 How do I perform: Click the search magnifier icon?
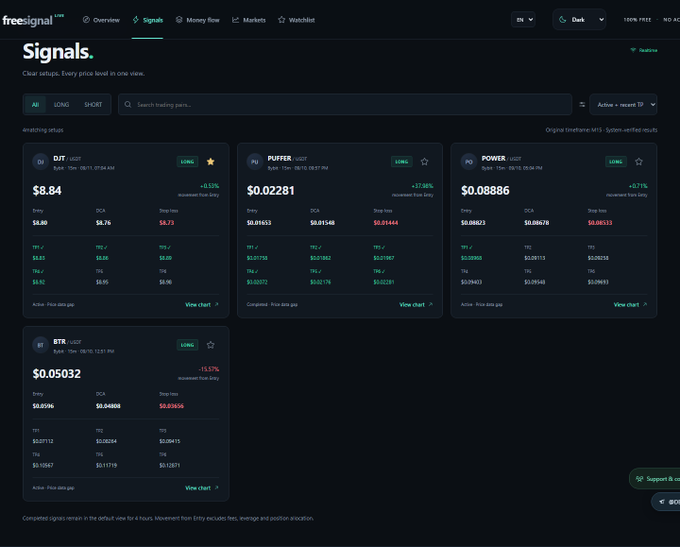point(128,105)
